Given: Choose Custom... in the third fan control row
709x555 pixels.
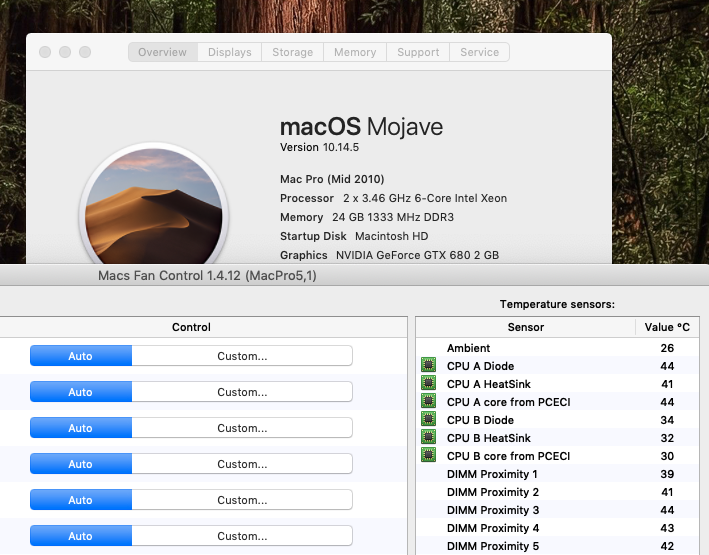Looking at the screenshot, I should [242, 428].
